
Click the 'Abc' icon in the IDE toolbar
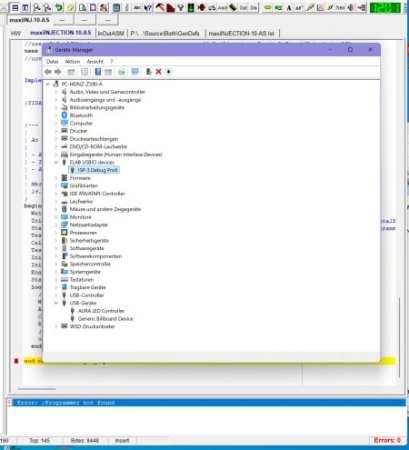137,7
